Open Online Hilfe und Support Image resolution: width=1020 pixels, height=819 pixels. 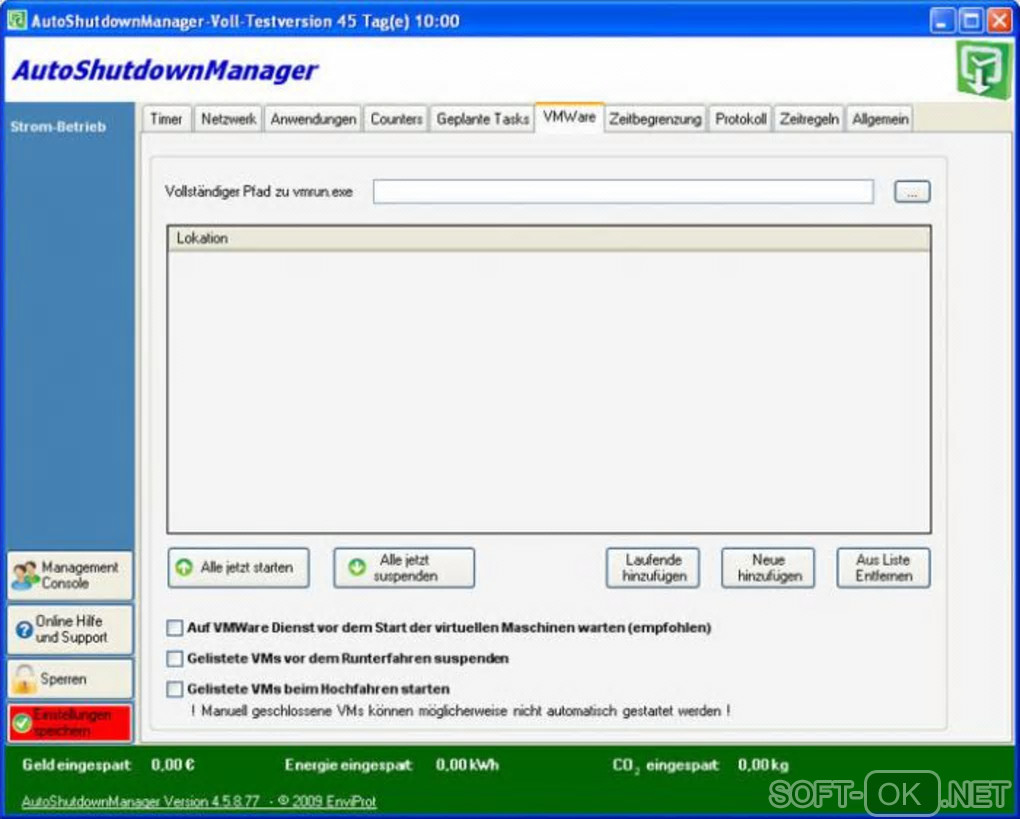[70, 629]
